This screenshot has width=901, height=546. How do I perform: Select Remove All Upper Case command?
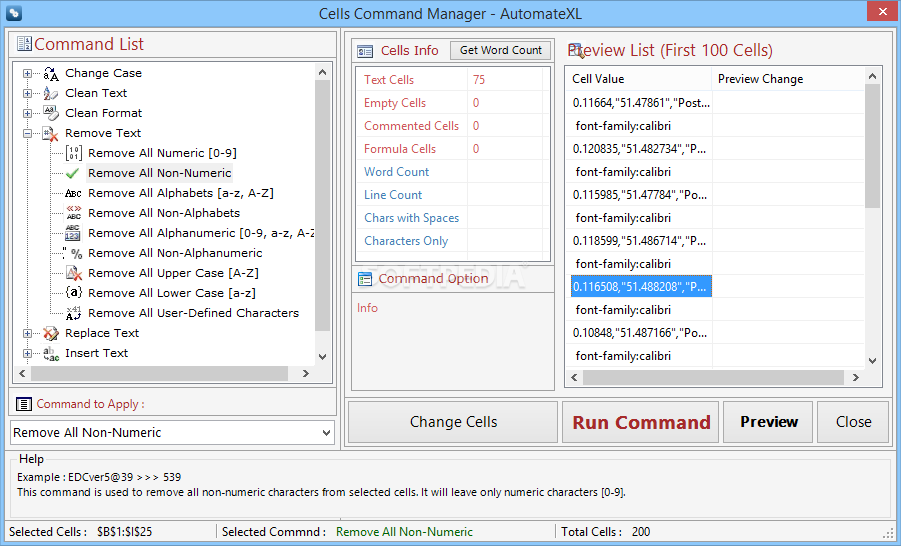tap(173, 273)
